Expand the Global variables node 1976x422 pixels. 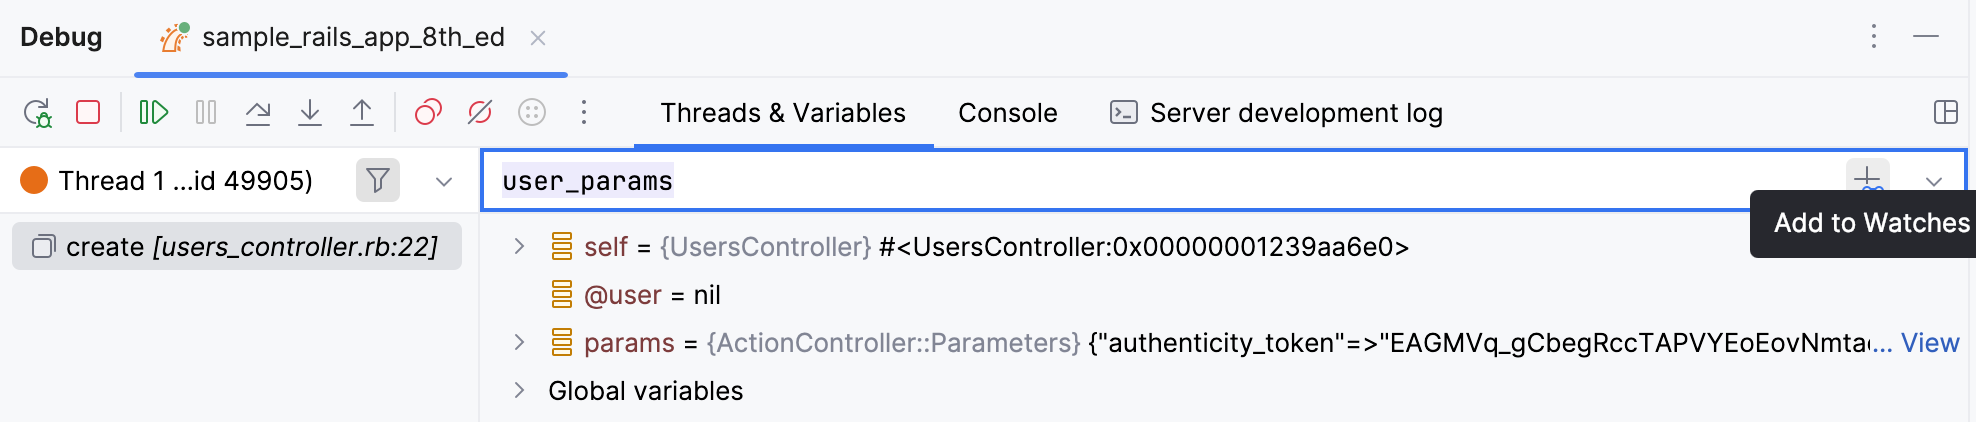[x=519, y=390]
